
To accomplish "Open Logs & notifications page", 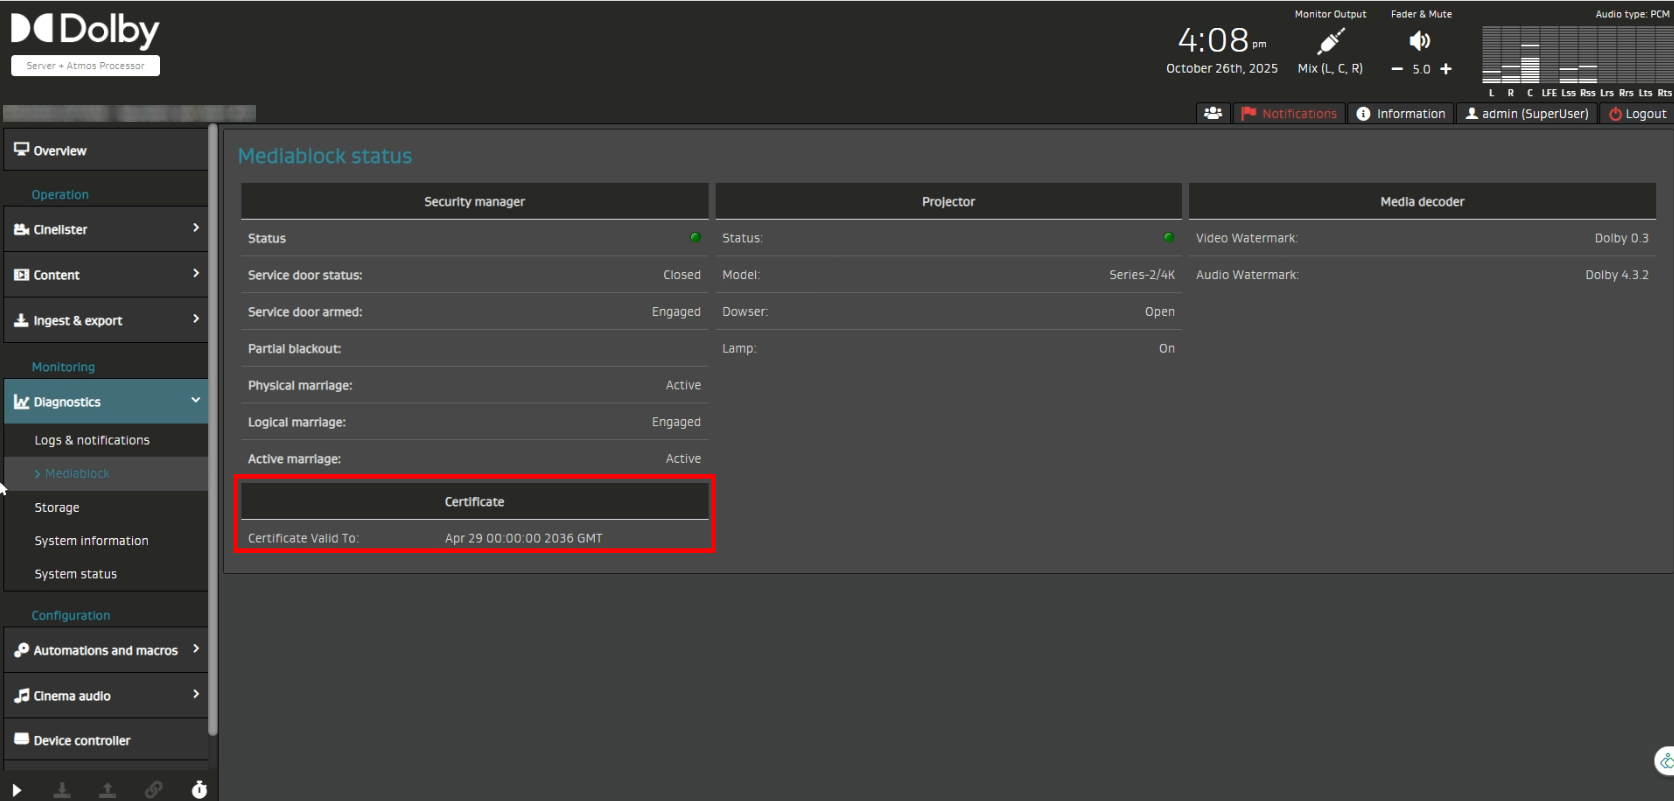I will tap(92, 440).
